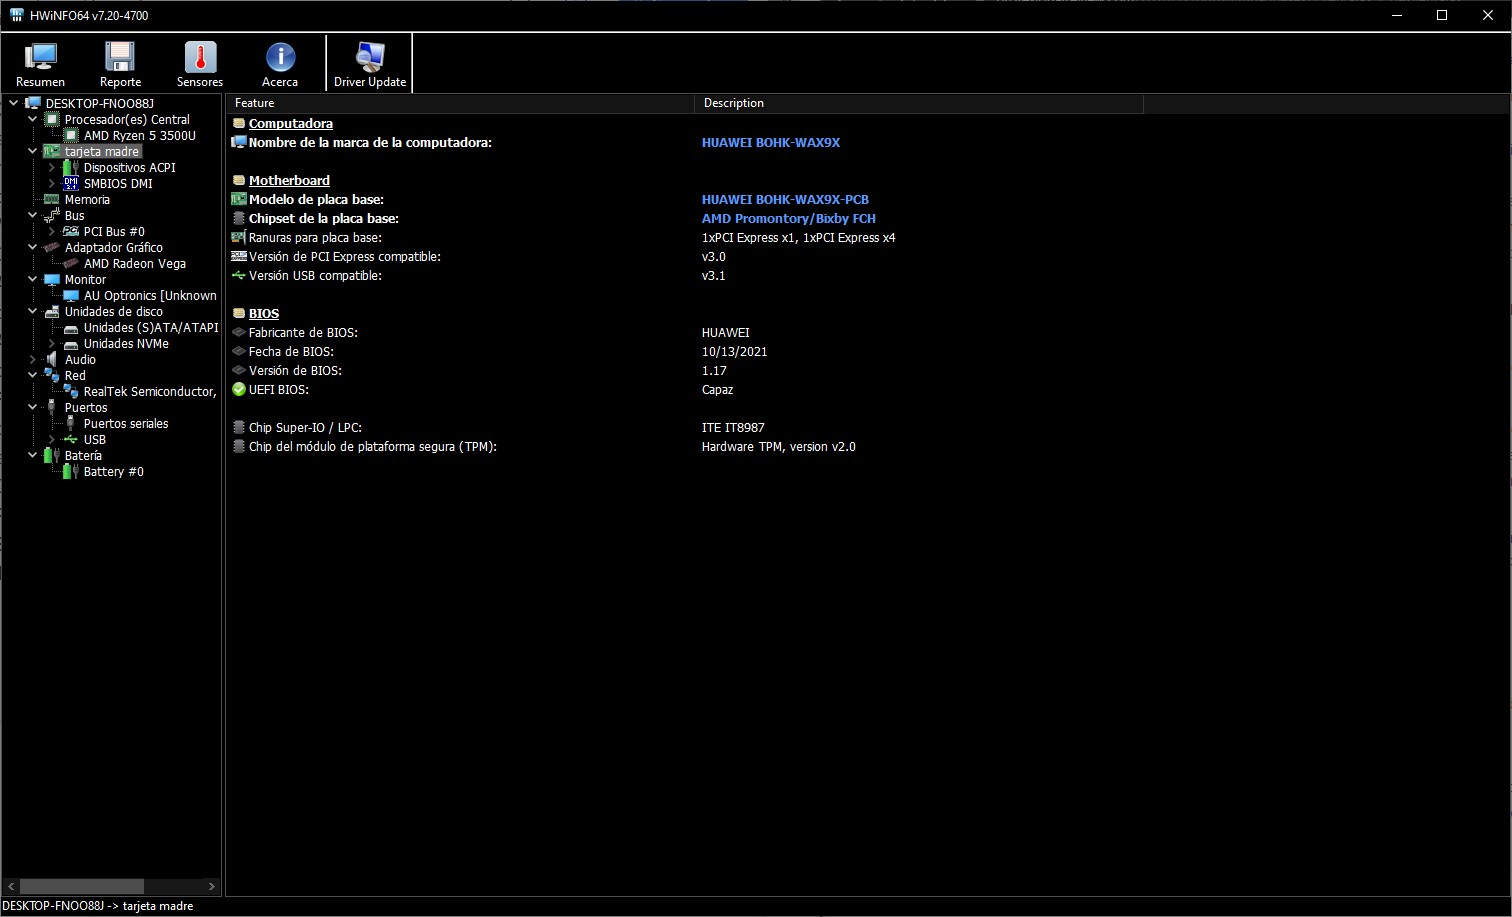Click the tree panel scroll left arrow
Screen dimensions: 1512x917
pyautogui.click(x=11, y=886)
